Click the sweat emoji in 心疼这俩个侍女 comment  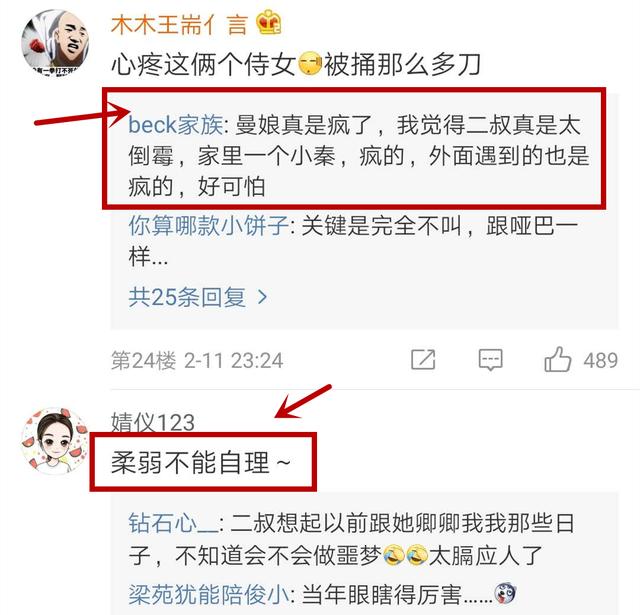(310, 64)
